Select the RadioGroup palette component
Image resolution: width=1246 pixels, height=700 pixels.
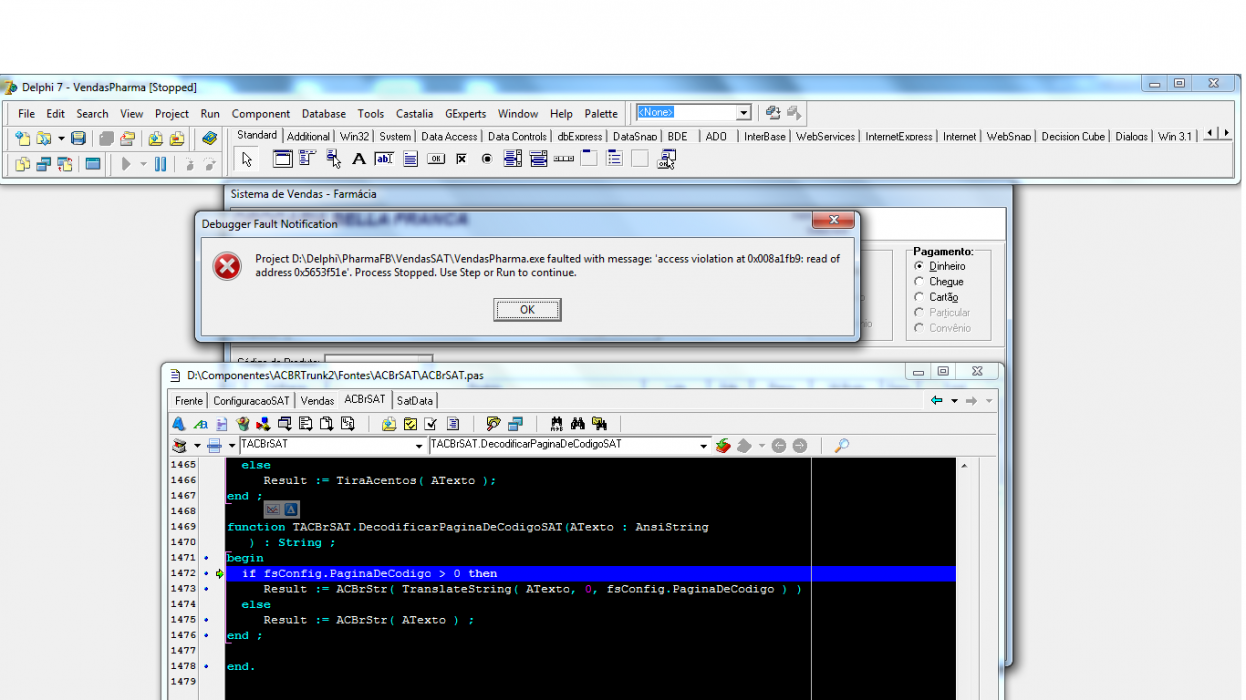point(614,158)
